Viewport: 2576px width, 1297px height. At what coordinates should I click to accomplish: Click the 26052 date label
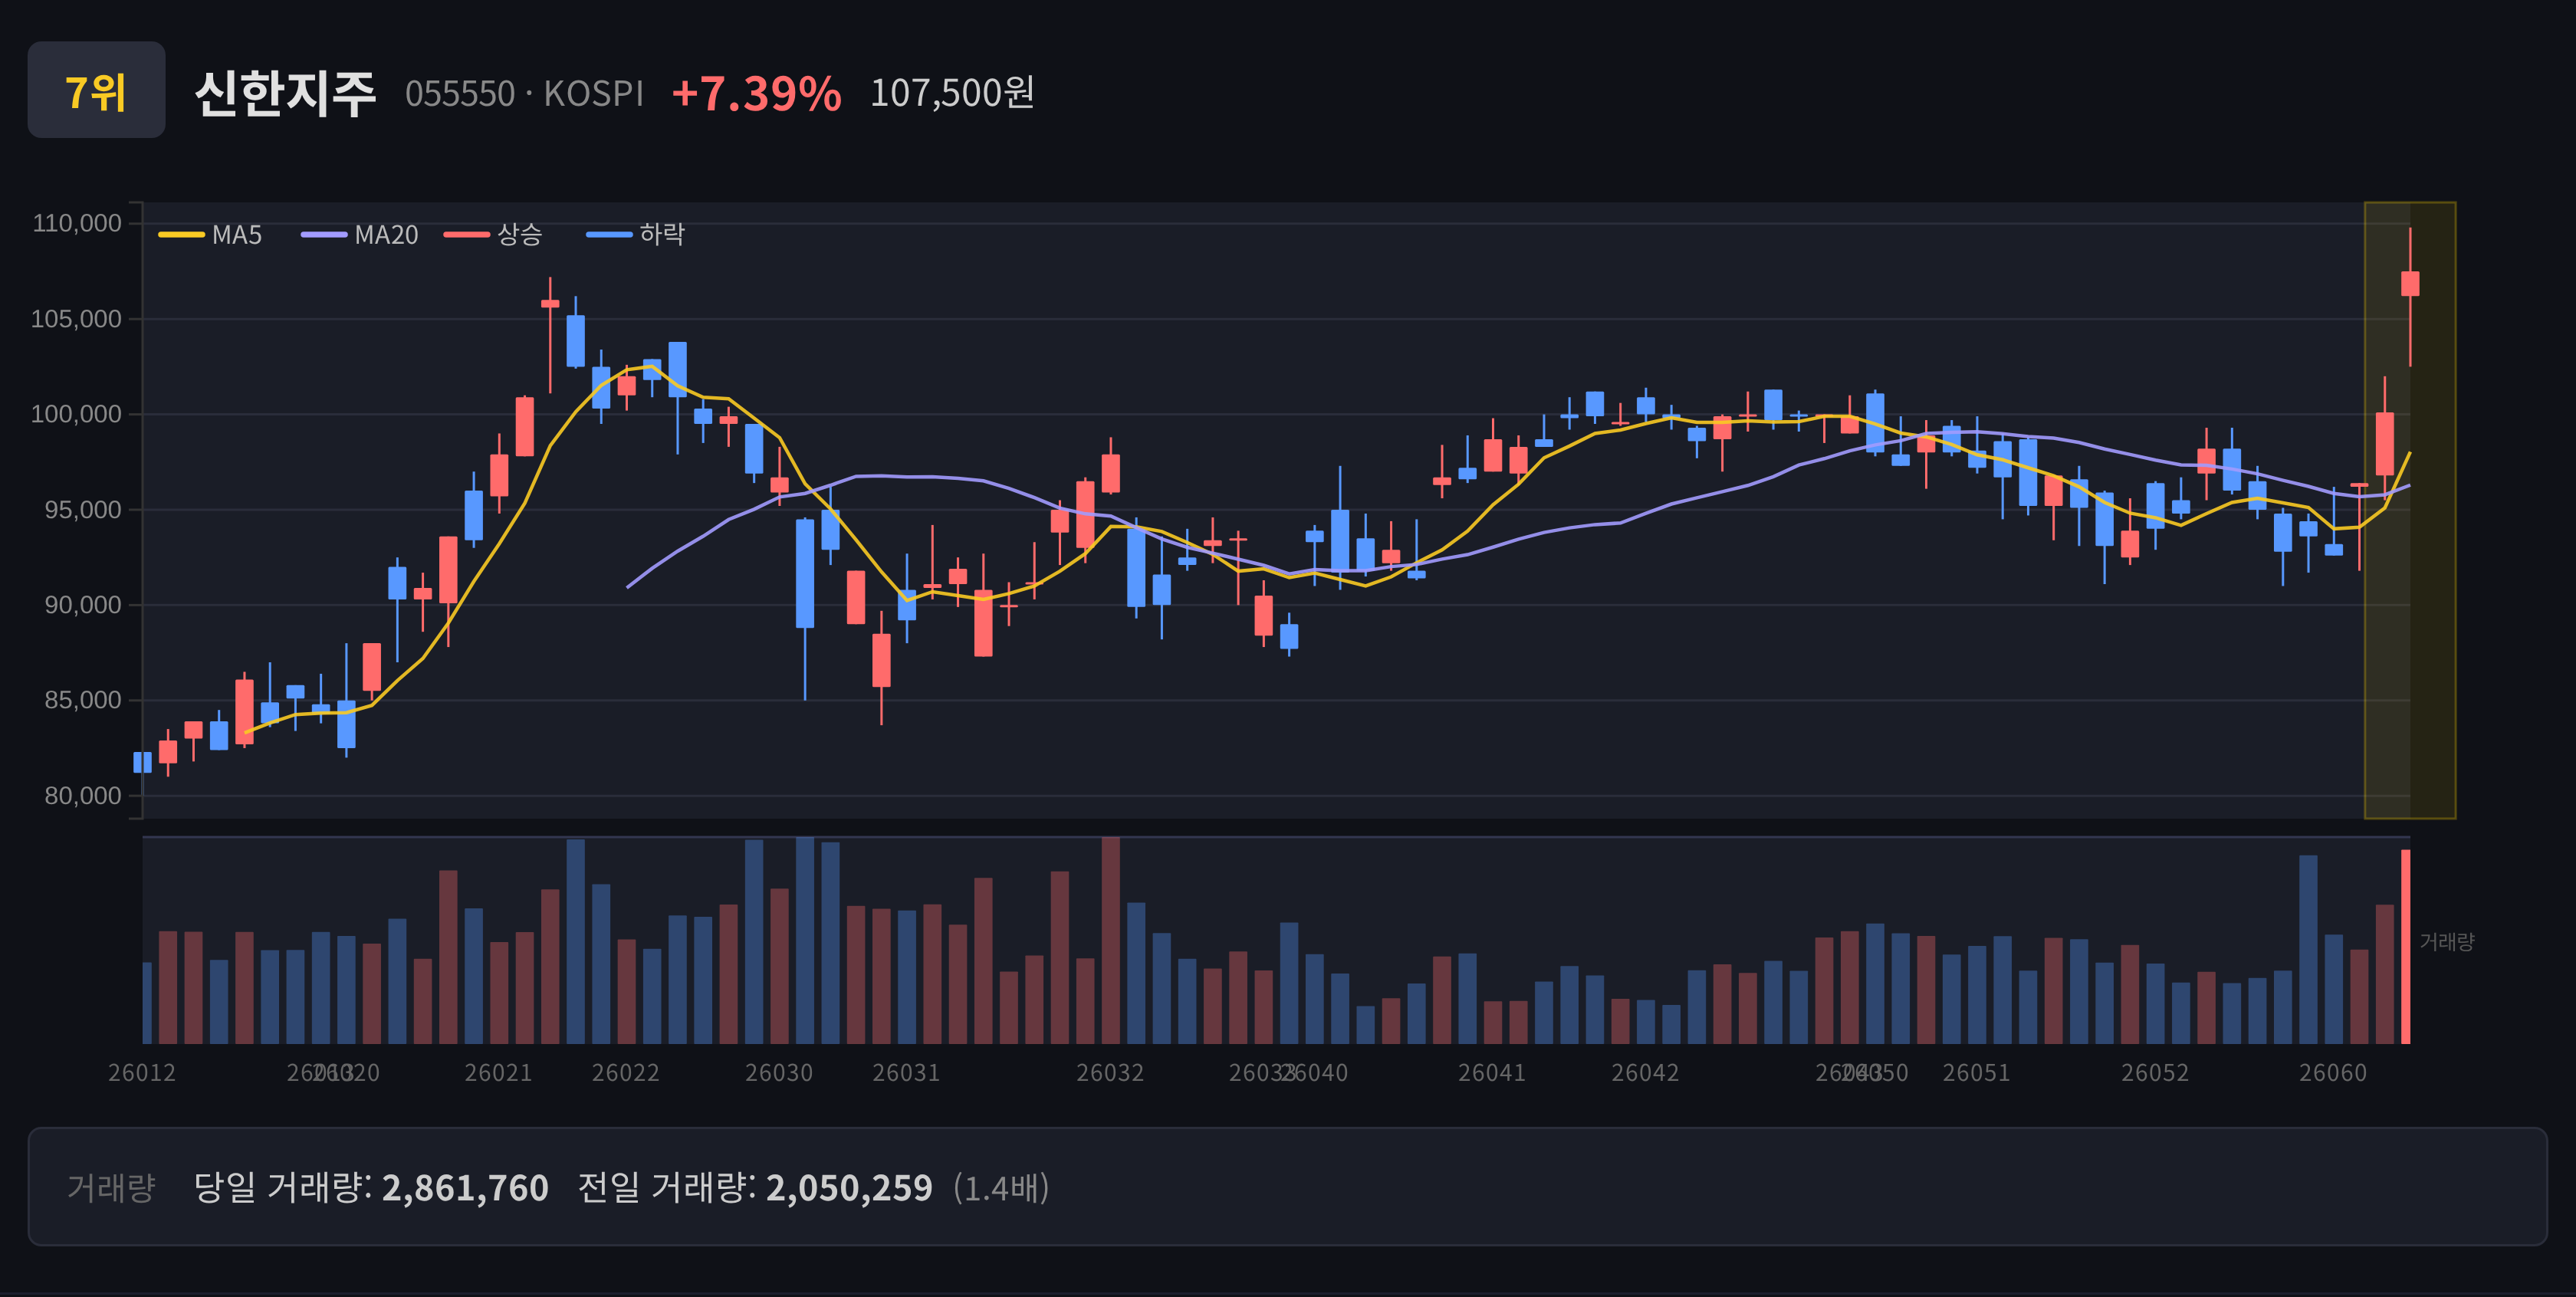2155,1073
